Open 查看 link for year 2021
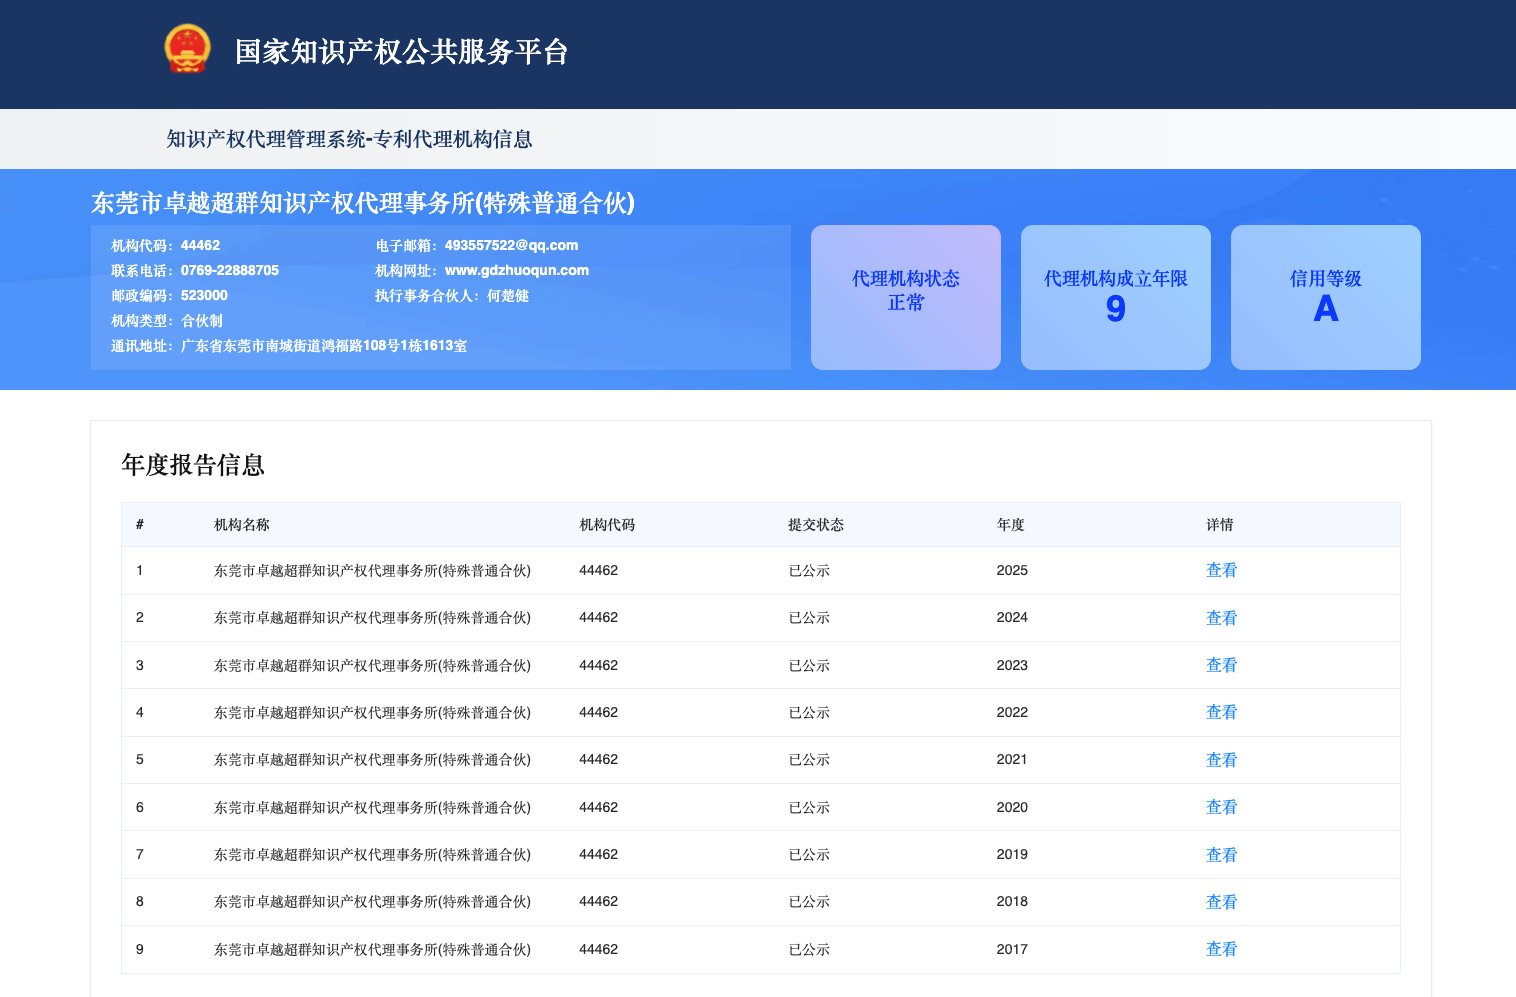Image resolution: width=1516 pixels, height=997 pixels. tap(1221, 760)
